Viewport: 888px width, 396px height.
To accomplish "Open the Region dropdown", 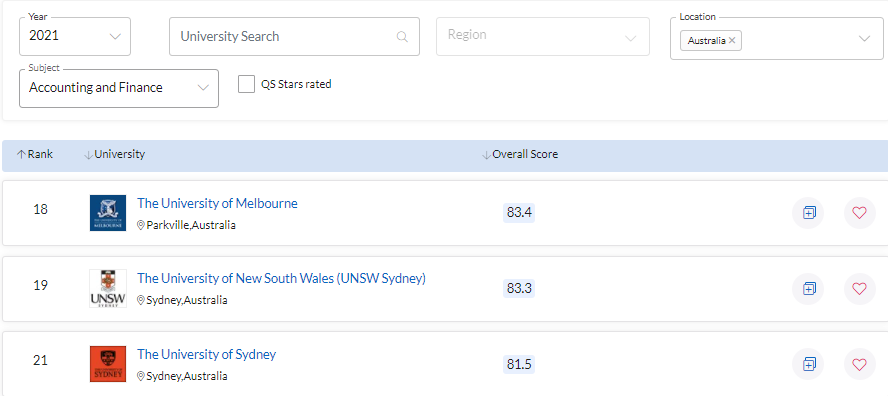I will [543, 36].
